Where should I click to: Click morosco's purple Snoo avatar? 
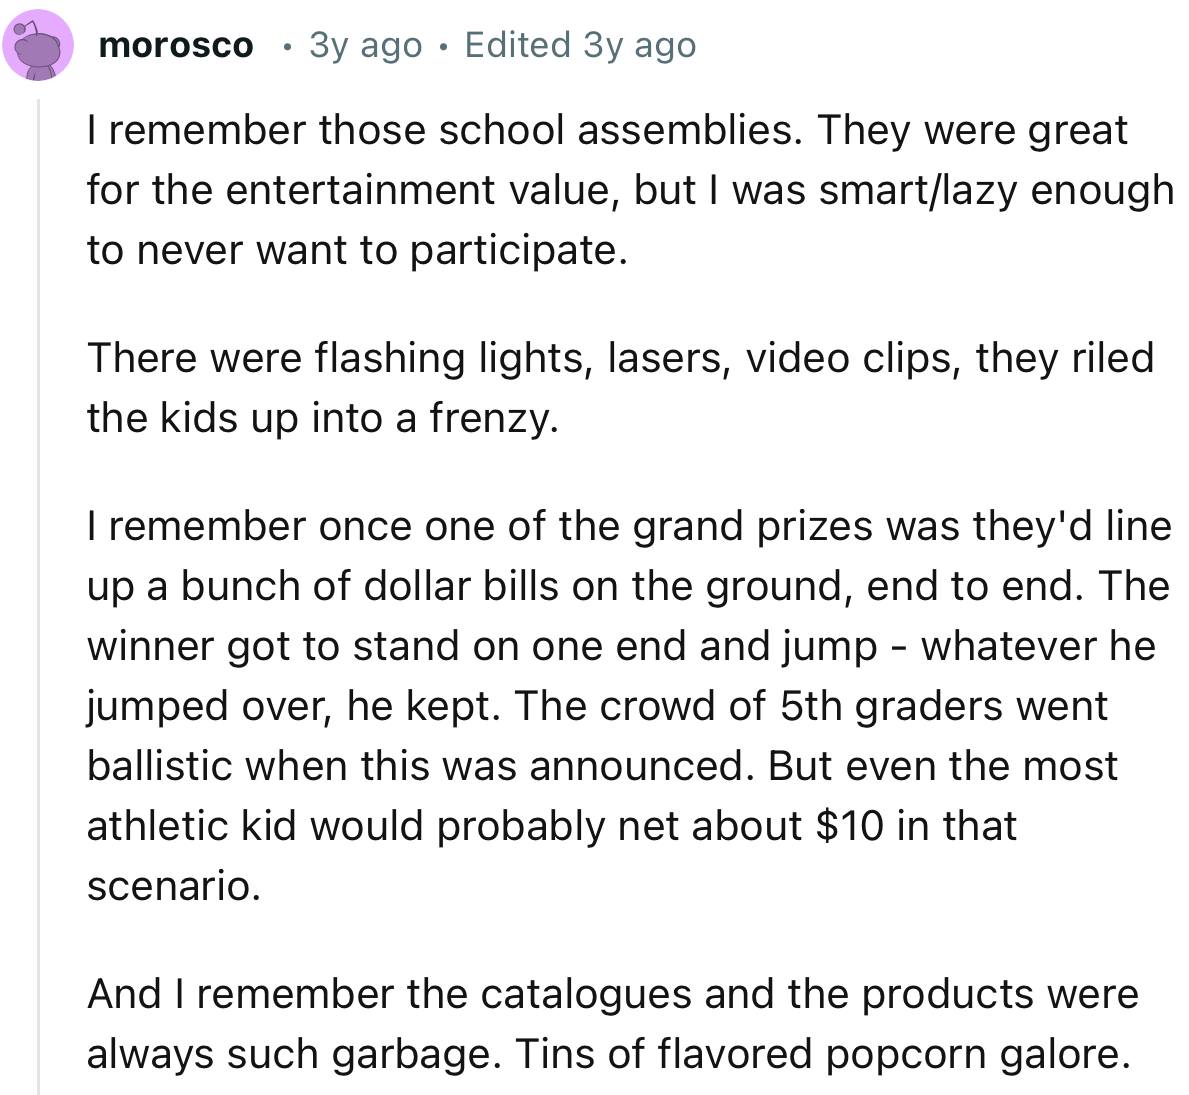pos(38,46)
